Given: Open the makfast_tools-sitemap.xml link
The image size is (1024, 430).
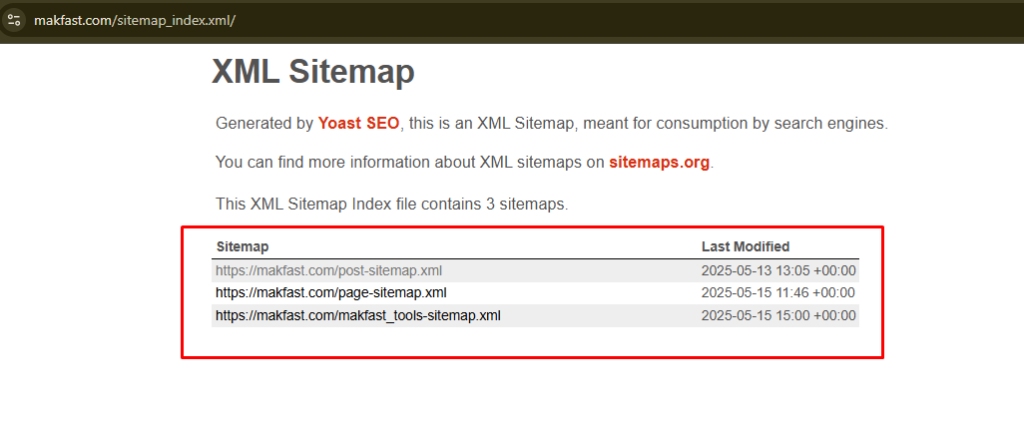Looking at the screenshot, I should click(x=358, y=316).
